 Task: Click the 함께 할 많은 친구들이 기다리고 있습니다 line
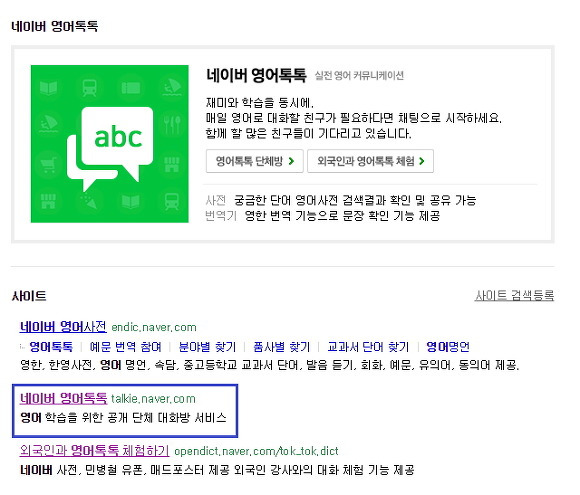pos(308,133)
